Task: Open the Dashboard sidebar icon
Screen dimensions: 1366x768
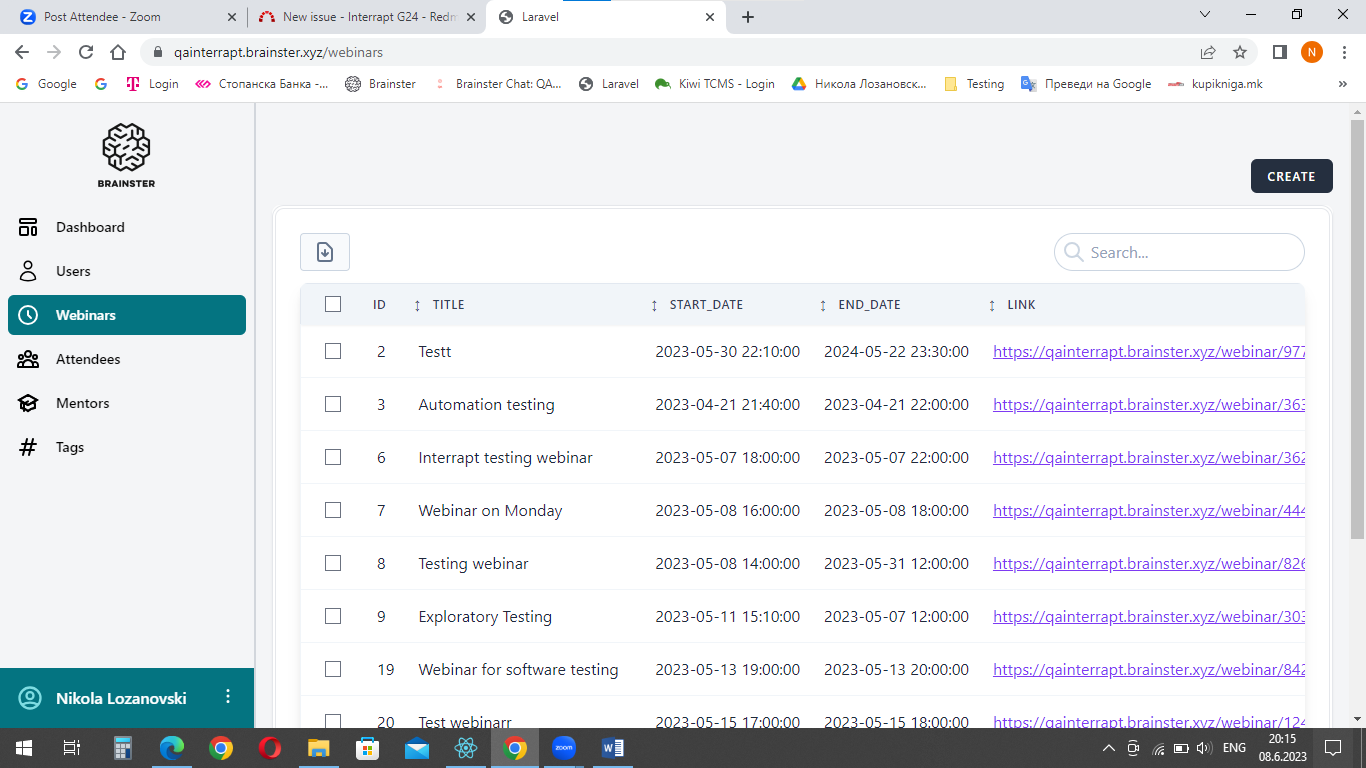Action: [28, 227]
